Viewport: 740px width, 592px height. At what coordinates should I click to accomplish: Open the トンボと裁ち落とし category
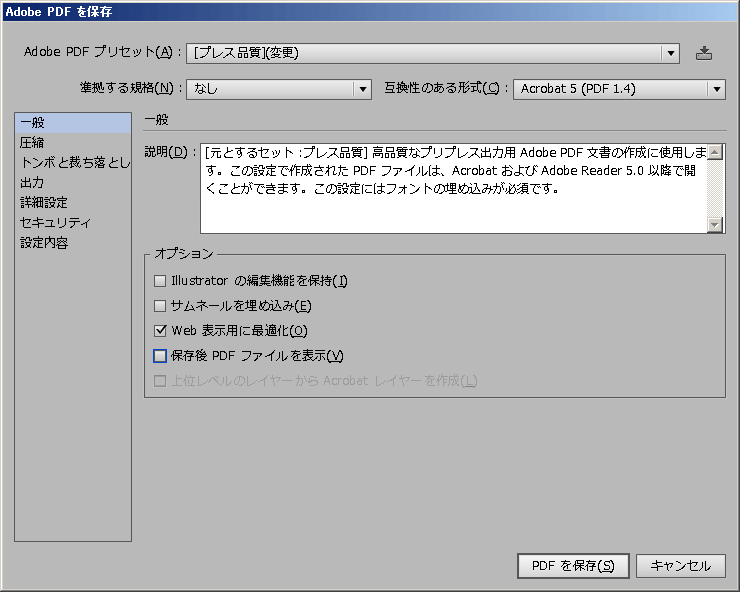tap(72, 163)
